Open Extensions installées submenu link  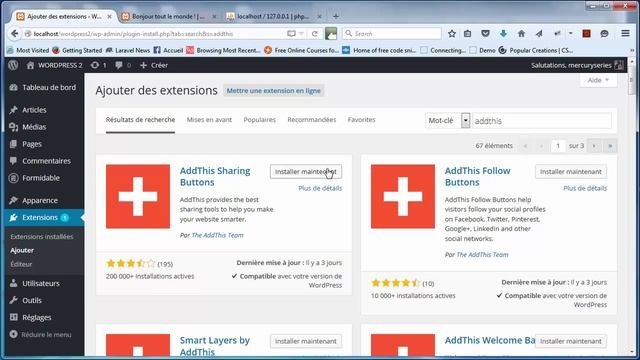[x=42, y=237]
